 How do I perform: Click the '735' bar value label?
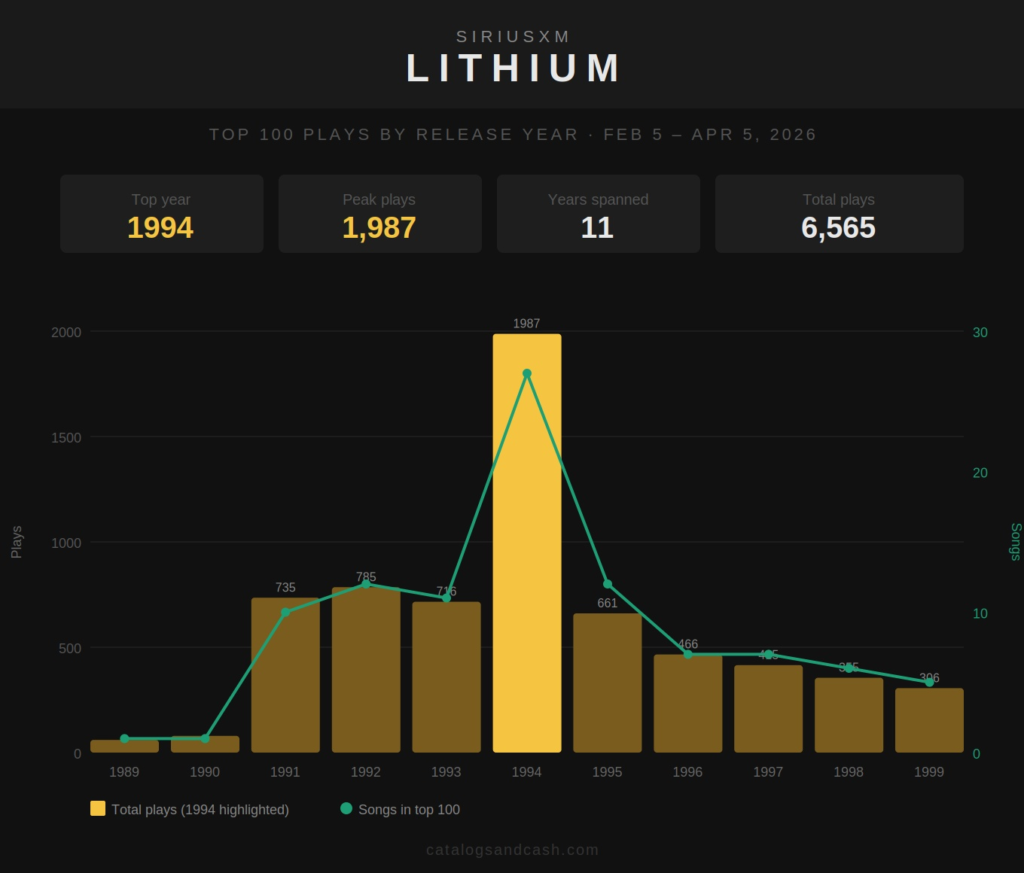point(285,587)
